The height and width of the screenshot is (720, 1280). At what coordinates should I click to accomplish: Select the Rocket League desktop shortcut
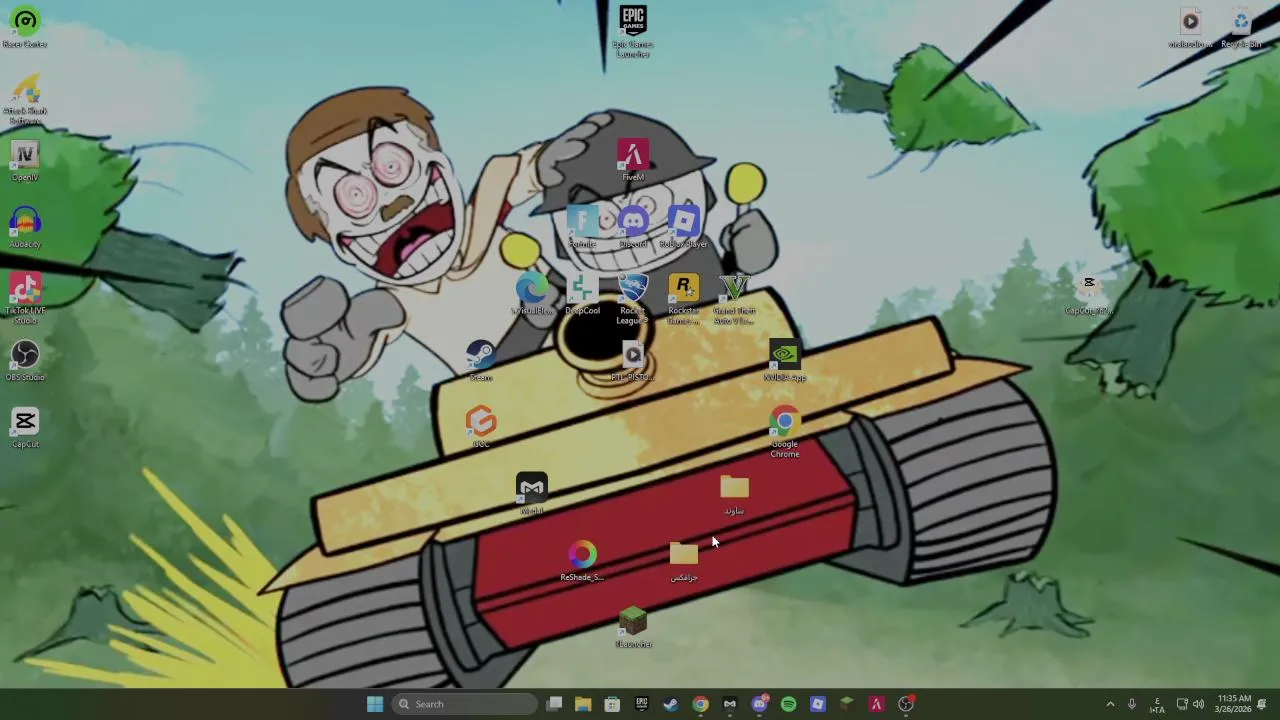pos(632,299)
